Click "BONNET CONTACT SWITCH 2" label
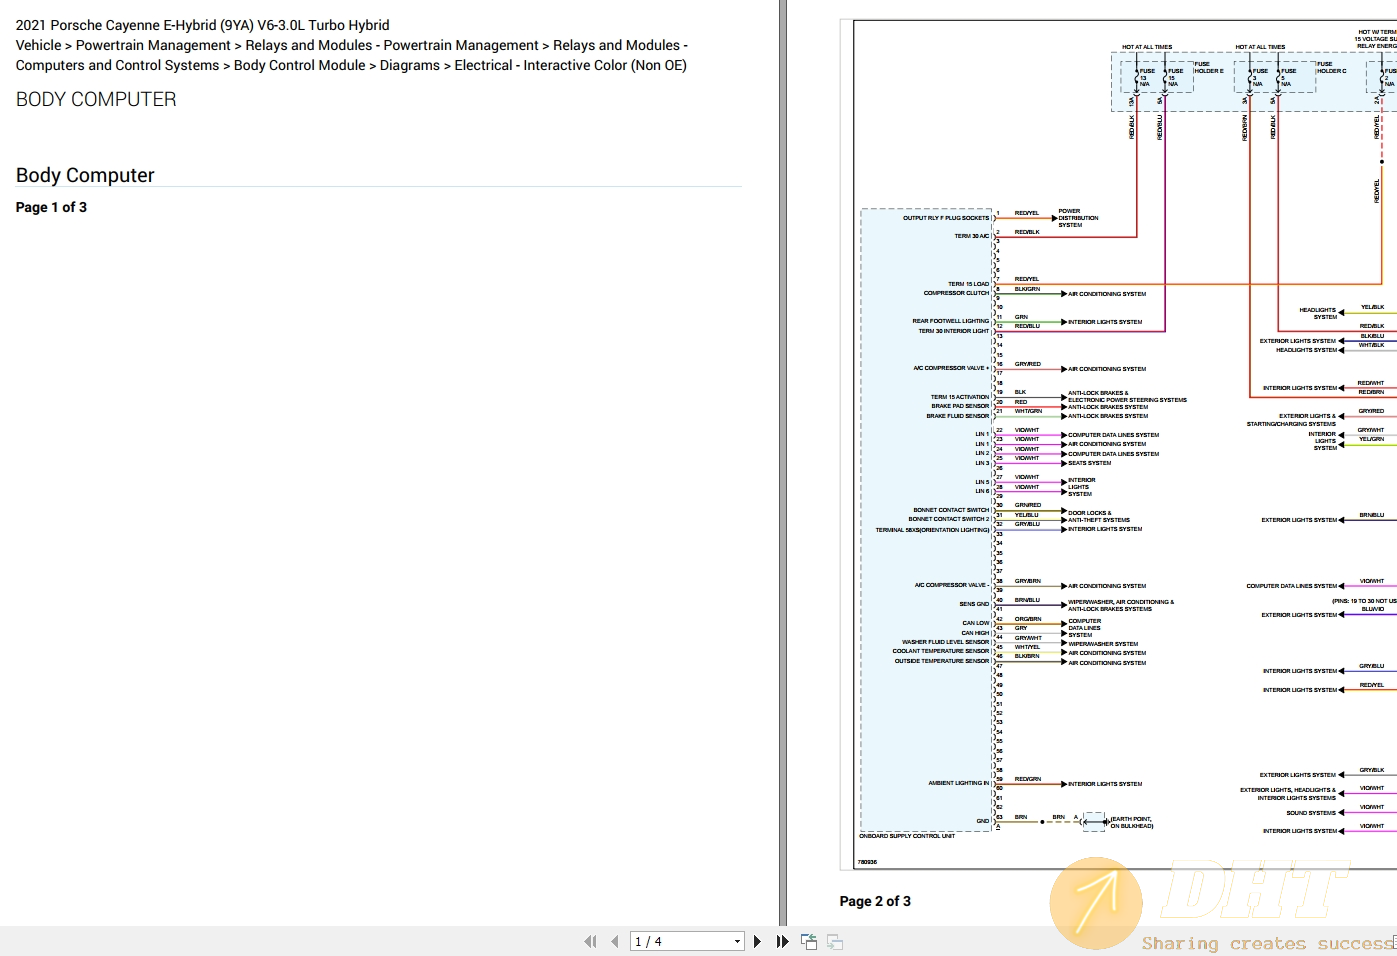Image resolution: width=1397 pixels, height=956 pixels. click(x=949, y=519)
